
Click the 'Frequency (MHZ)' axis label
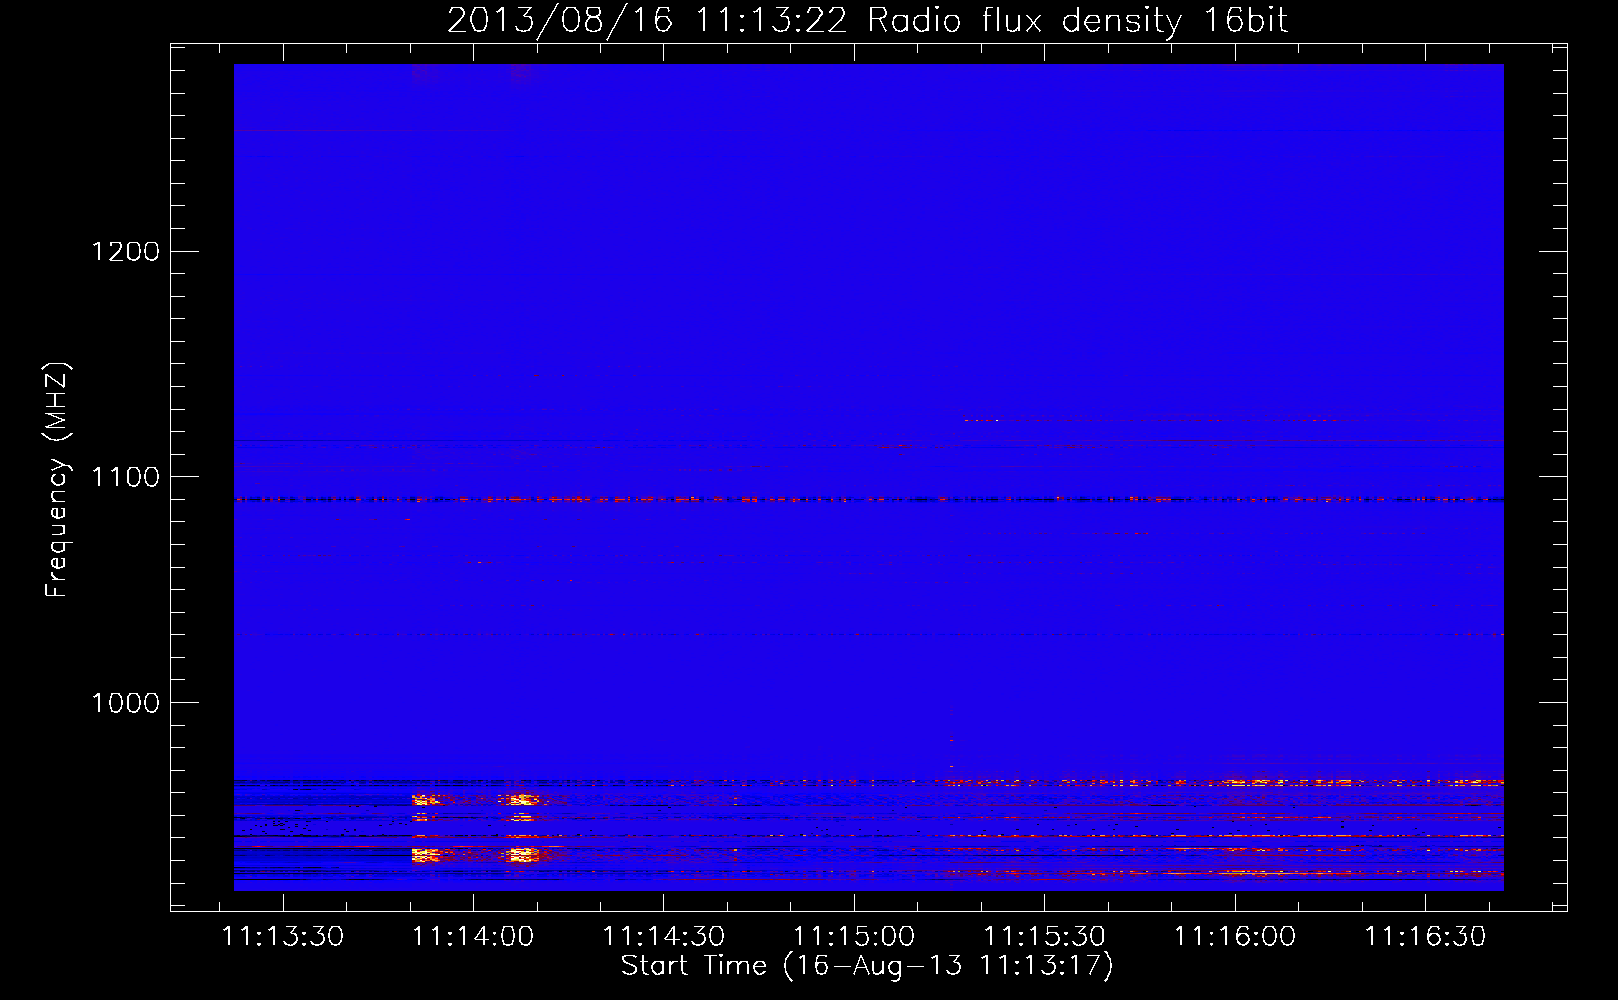(x=58, y=480)
